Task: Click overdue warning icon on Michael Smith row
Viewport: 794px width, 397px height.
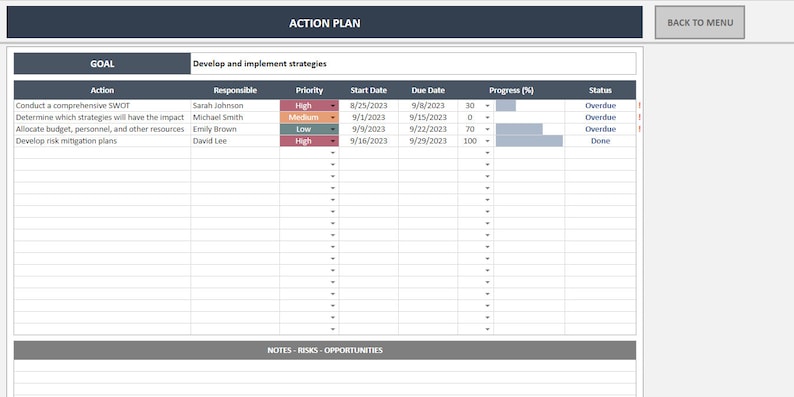Action: click(x=640, y=117)
